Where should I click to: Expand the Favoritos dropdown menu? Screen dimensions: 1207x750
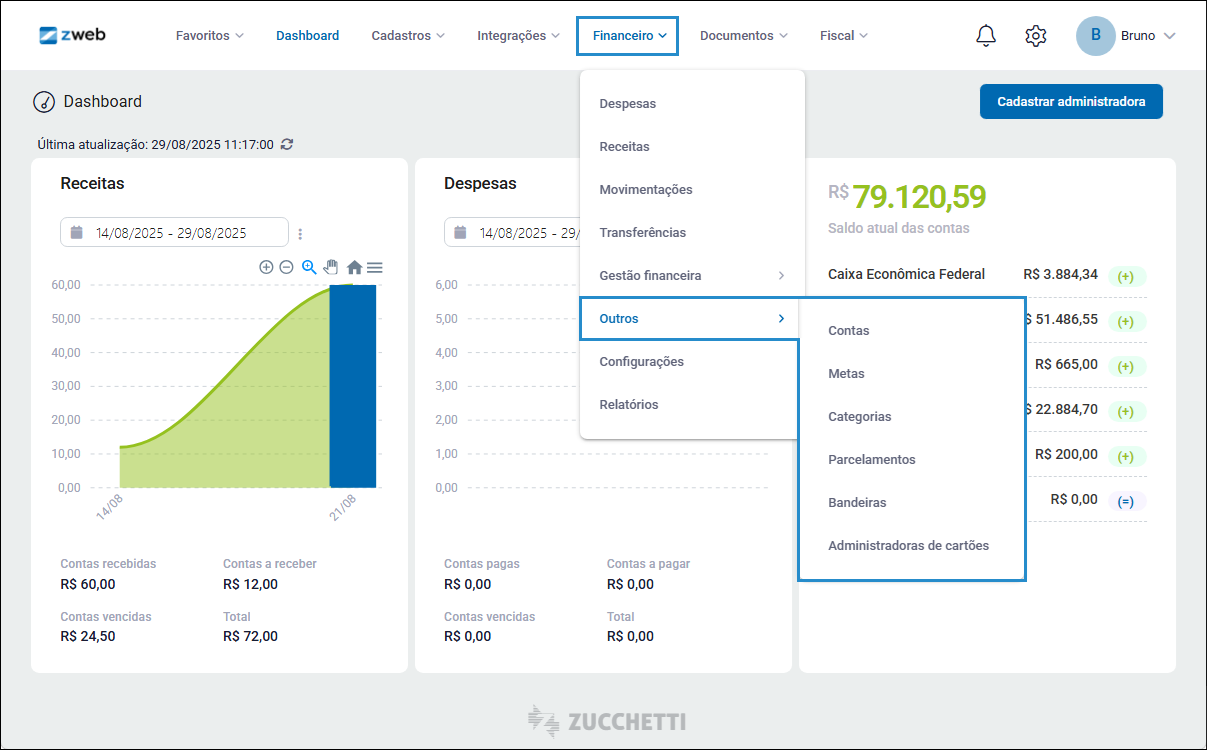209,36
